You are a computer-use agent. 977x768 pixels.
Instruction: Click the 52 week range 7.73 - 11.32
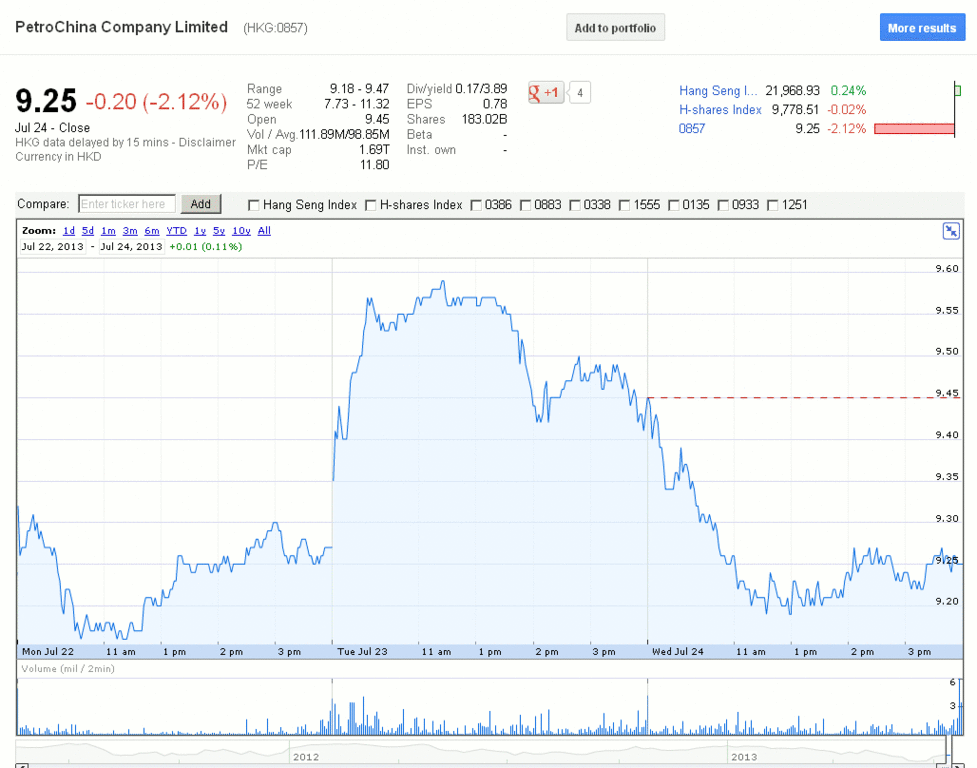click(356, 104)
